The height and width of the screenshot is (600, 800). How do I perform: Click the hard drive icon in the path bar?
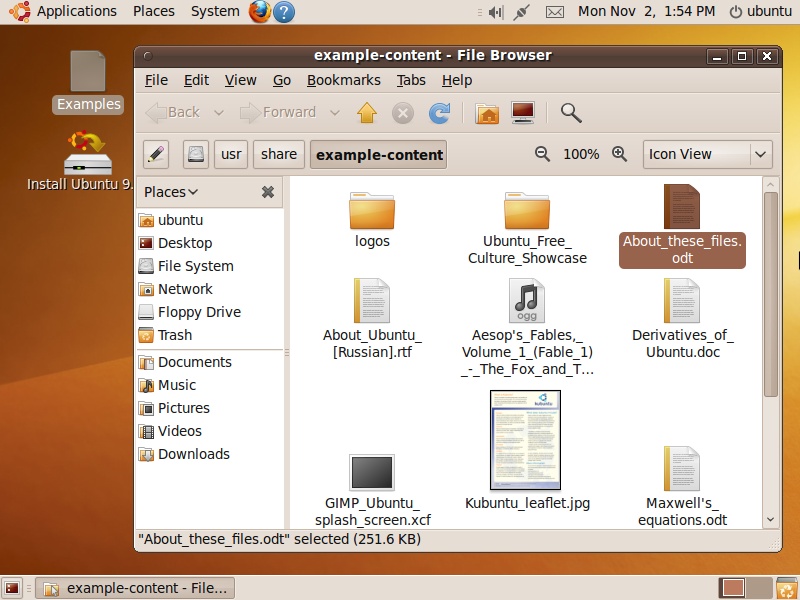click(x=195, y=154)
